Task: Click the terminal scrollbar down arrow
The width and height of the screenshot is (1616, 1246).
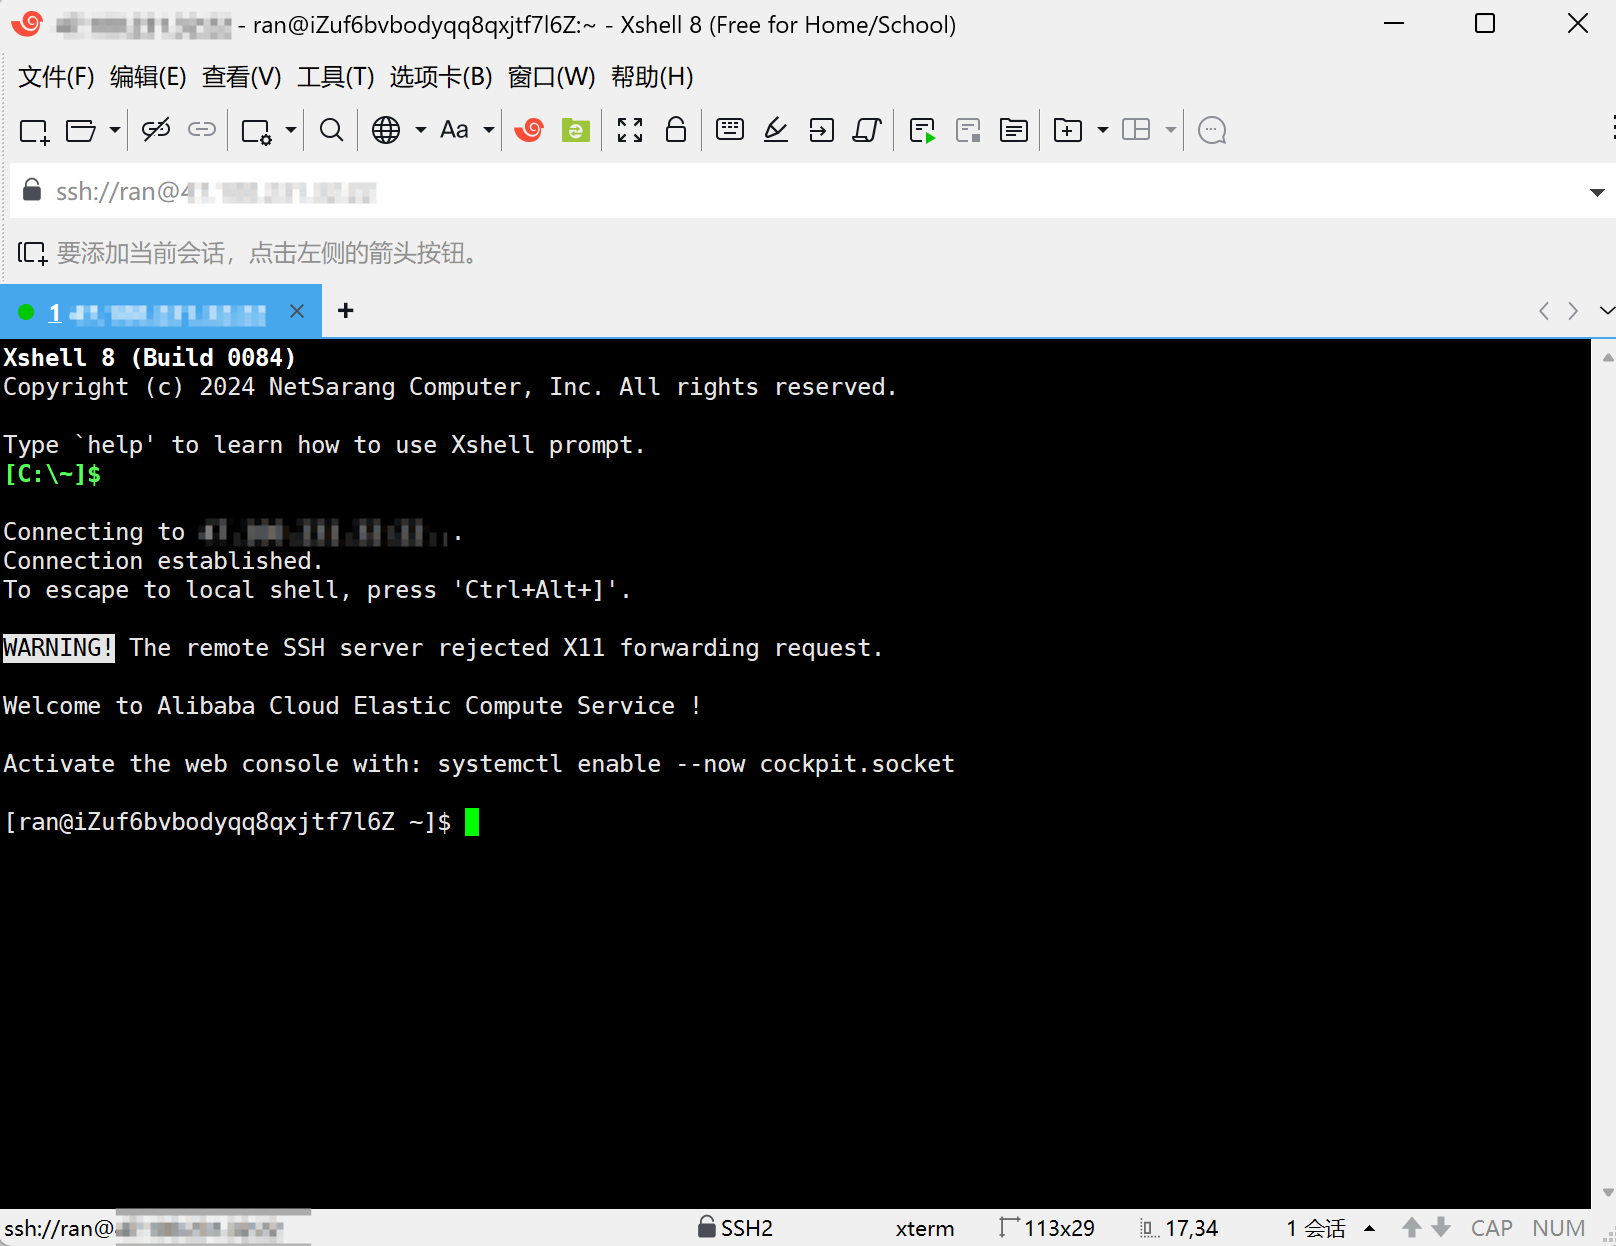Action: [1607, 1192]
